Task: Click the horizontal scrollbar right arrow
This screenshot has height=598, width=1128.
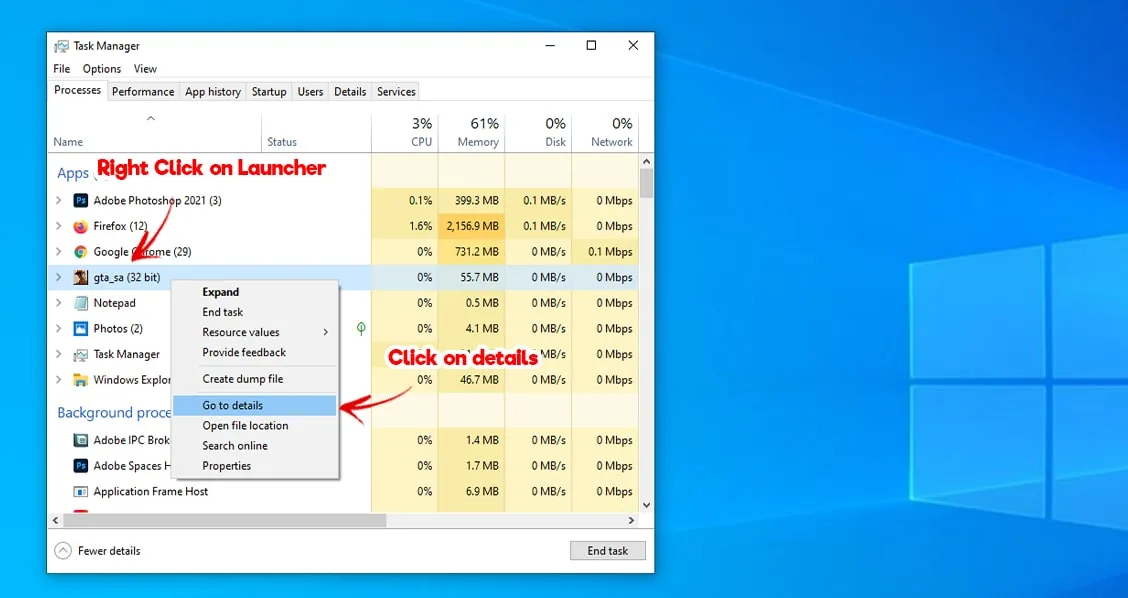Action: (632, 520)
